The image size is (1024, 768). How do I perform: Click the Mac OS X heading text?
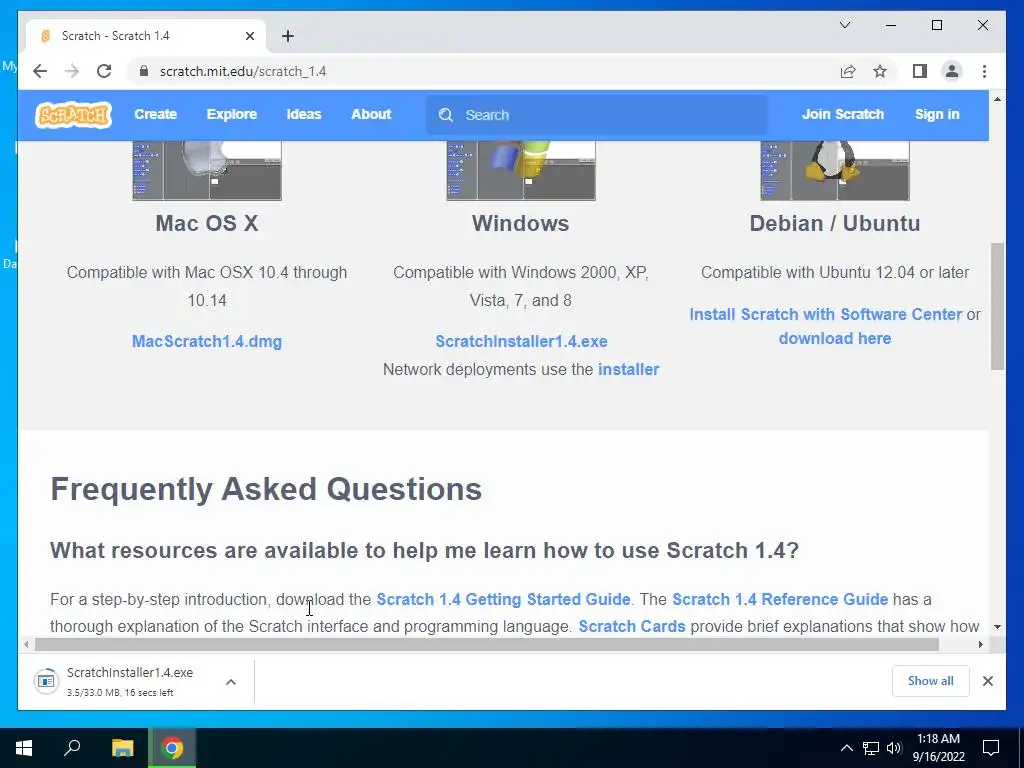207,223
